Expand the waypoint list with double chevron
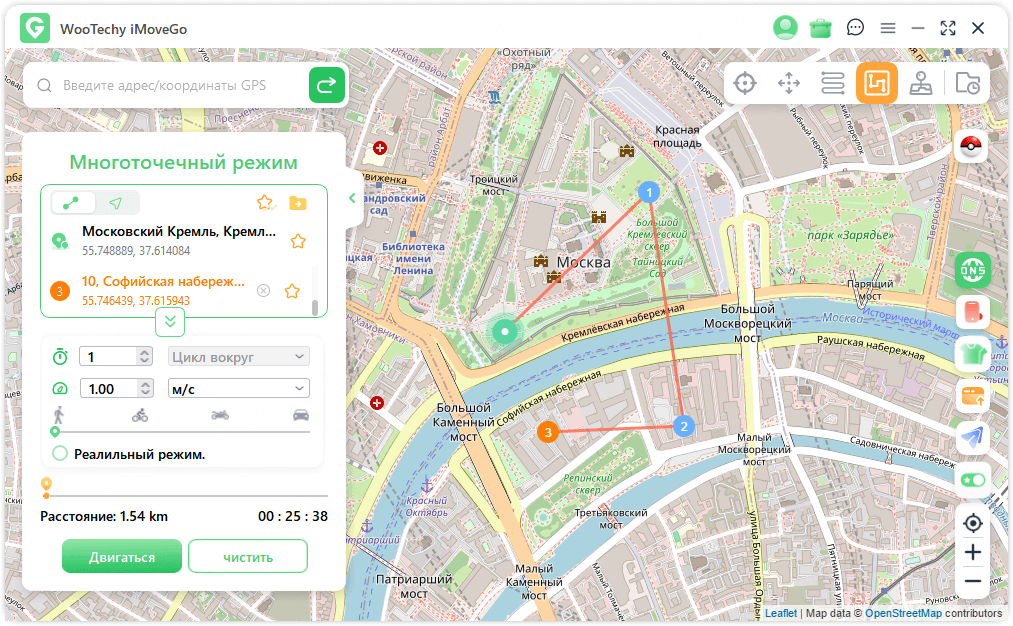 pyautogui.click(x=170, y=321)
